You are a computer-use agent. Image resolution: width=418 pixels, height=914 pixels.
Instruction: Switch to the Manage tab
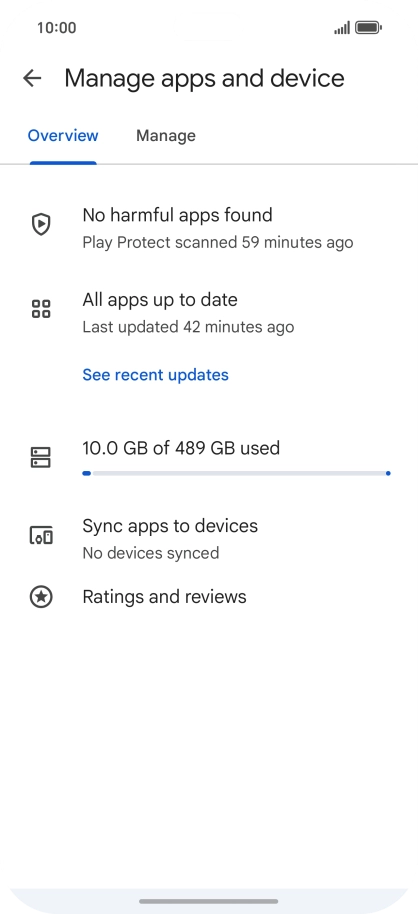[166, 136]
